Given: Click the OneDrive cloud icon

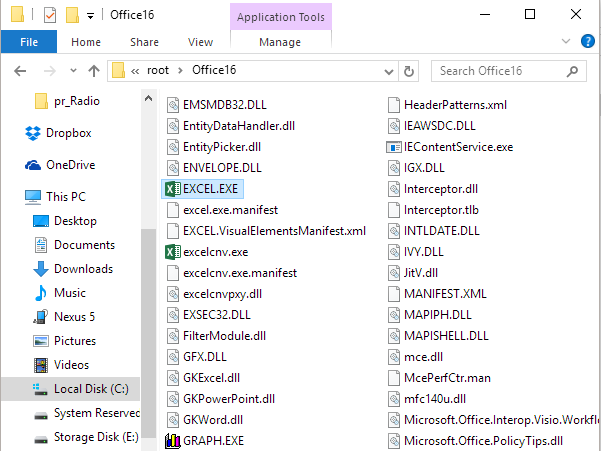Looking at the screenshot, I should tap(33, 165).
